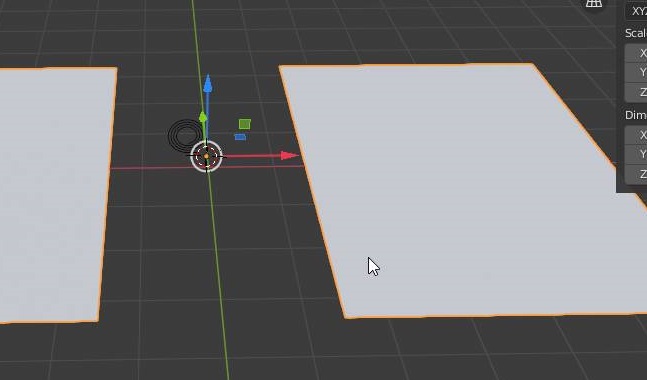Click the Dimensions X field
Viewport: 647px width, 380px height.
(636, 135)
